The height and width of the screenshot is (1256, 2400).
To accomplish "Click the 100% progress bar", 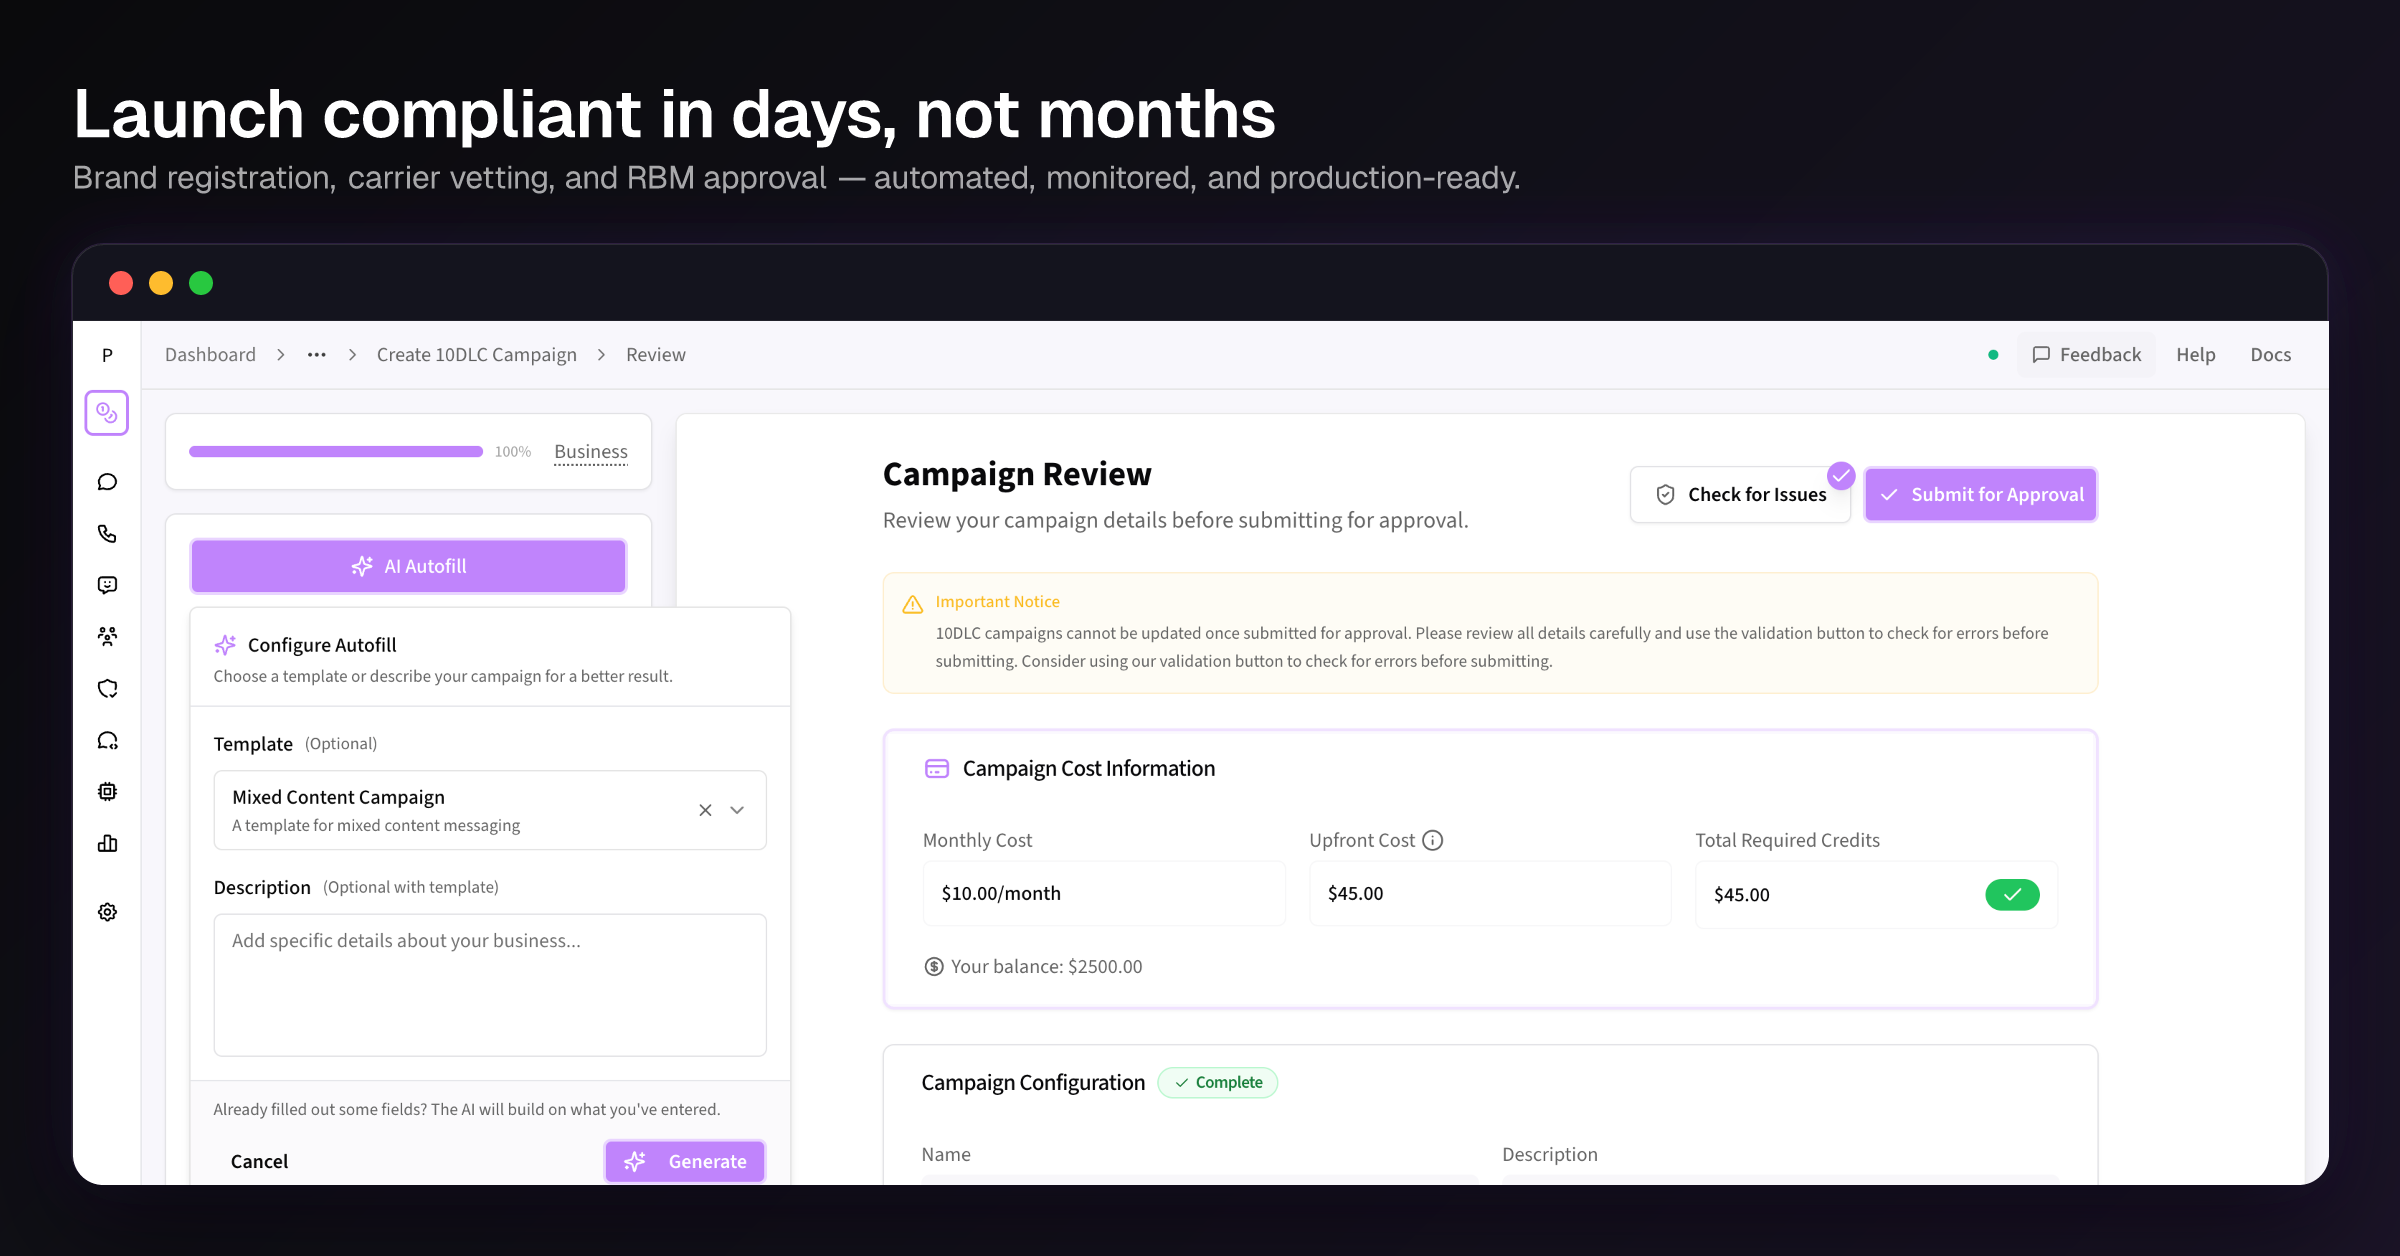I will (336, 452).
